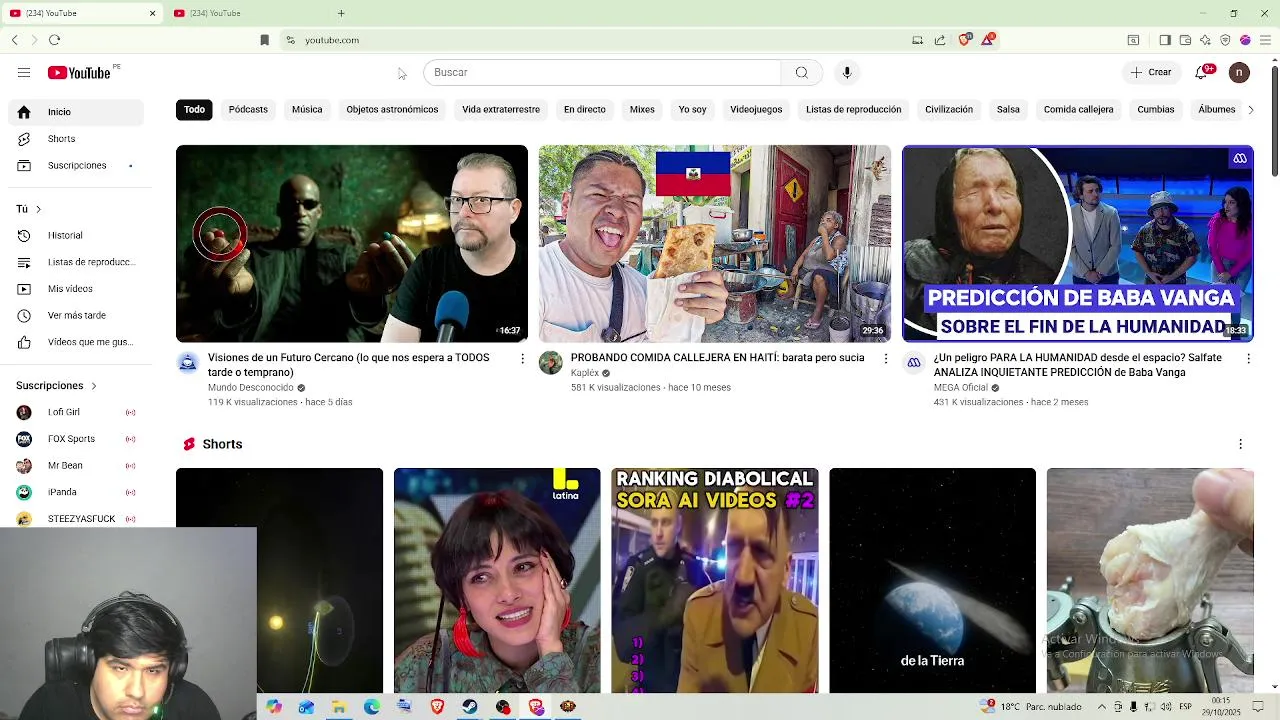Open the 'de la Tierra' short

point(932,580)
